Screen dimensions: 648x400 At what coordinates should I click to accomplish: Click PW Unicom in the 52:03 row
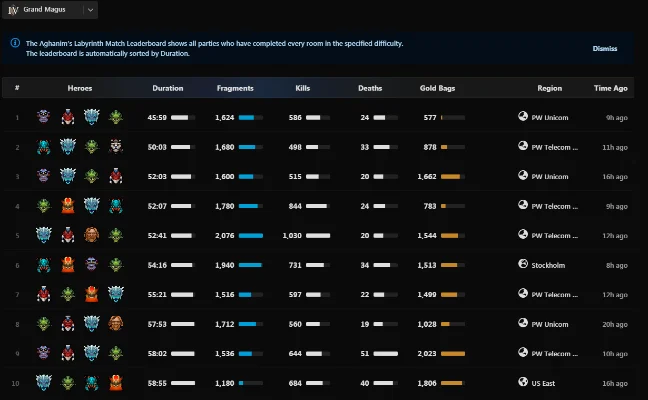click(x=550, y=176)
